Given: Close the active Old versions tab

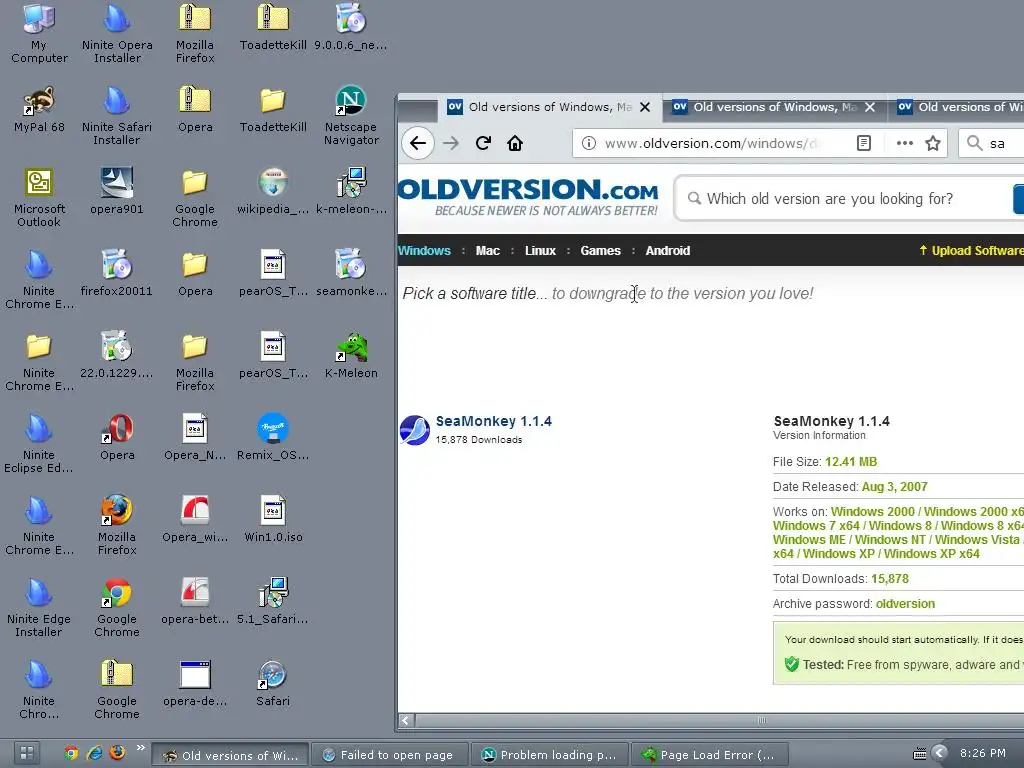Looking at the screenshot, I should coord(645,107).
